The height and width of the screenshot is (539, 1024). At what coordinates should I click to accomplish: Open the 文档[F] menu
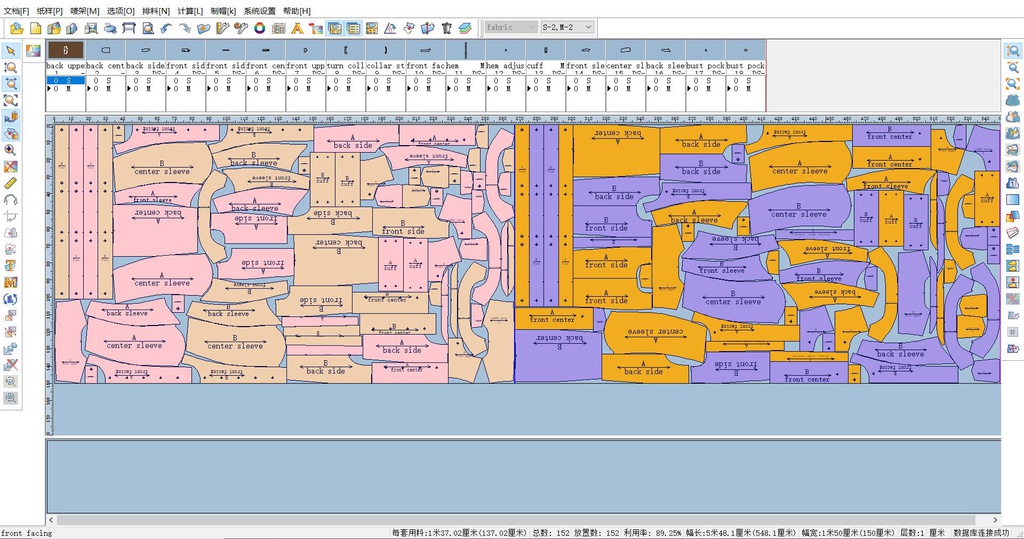pos(19,10)
